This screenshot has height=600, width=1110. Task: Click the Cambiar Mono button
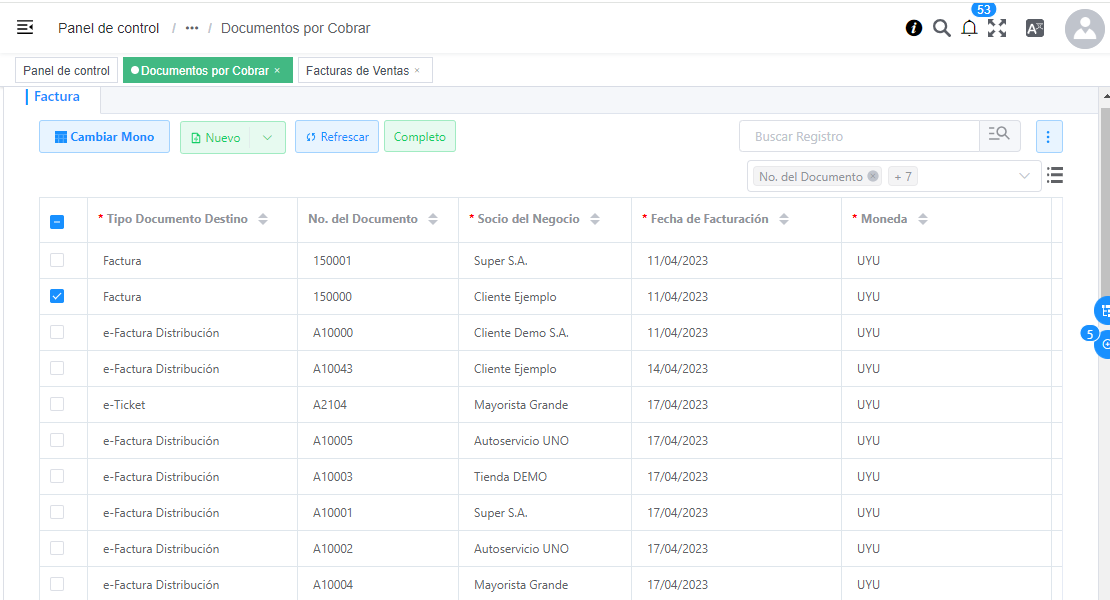click(104, 137)
